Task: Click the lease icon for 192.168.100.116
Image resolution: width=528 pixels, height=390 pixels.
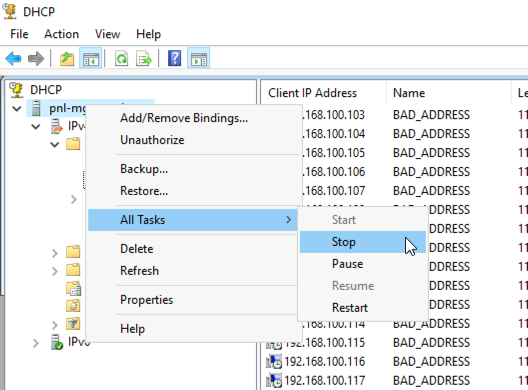Action: click(x=274, y=362)
